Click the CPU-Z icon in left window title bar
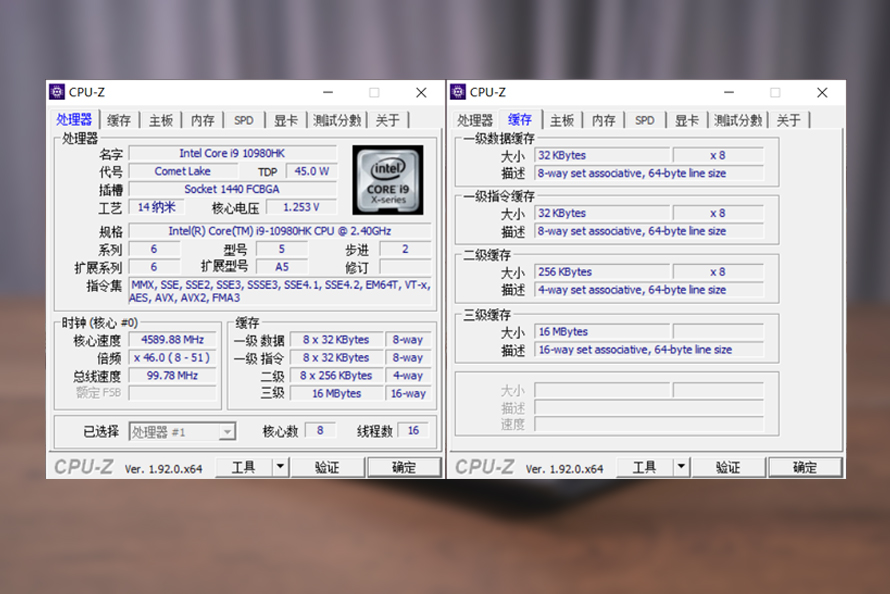 pos(56,92)
